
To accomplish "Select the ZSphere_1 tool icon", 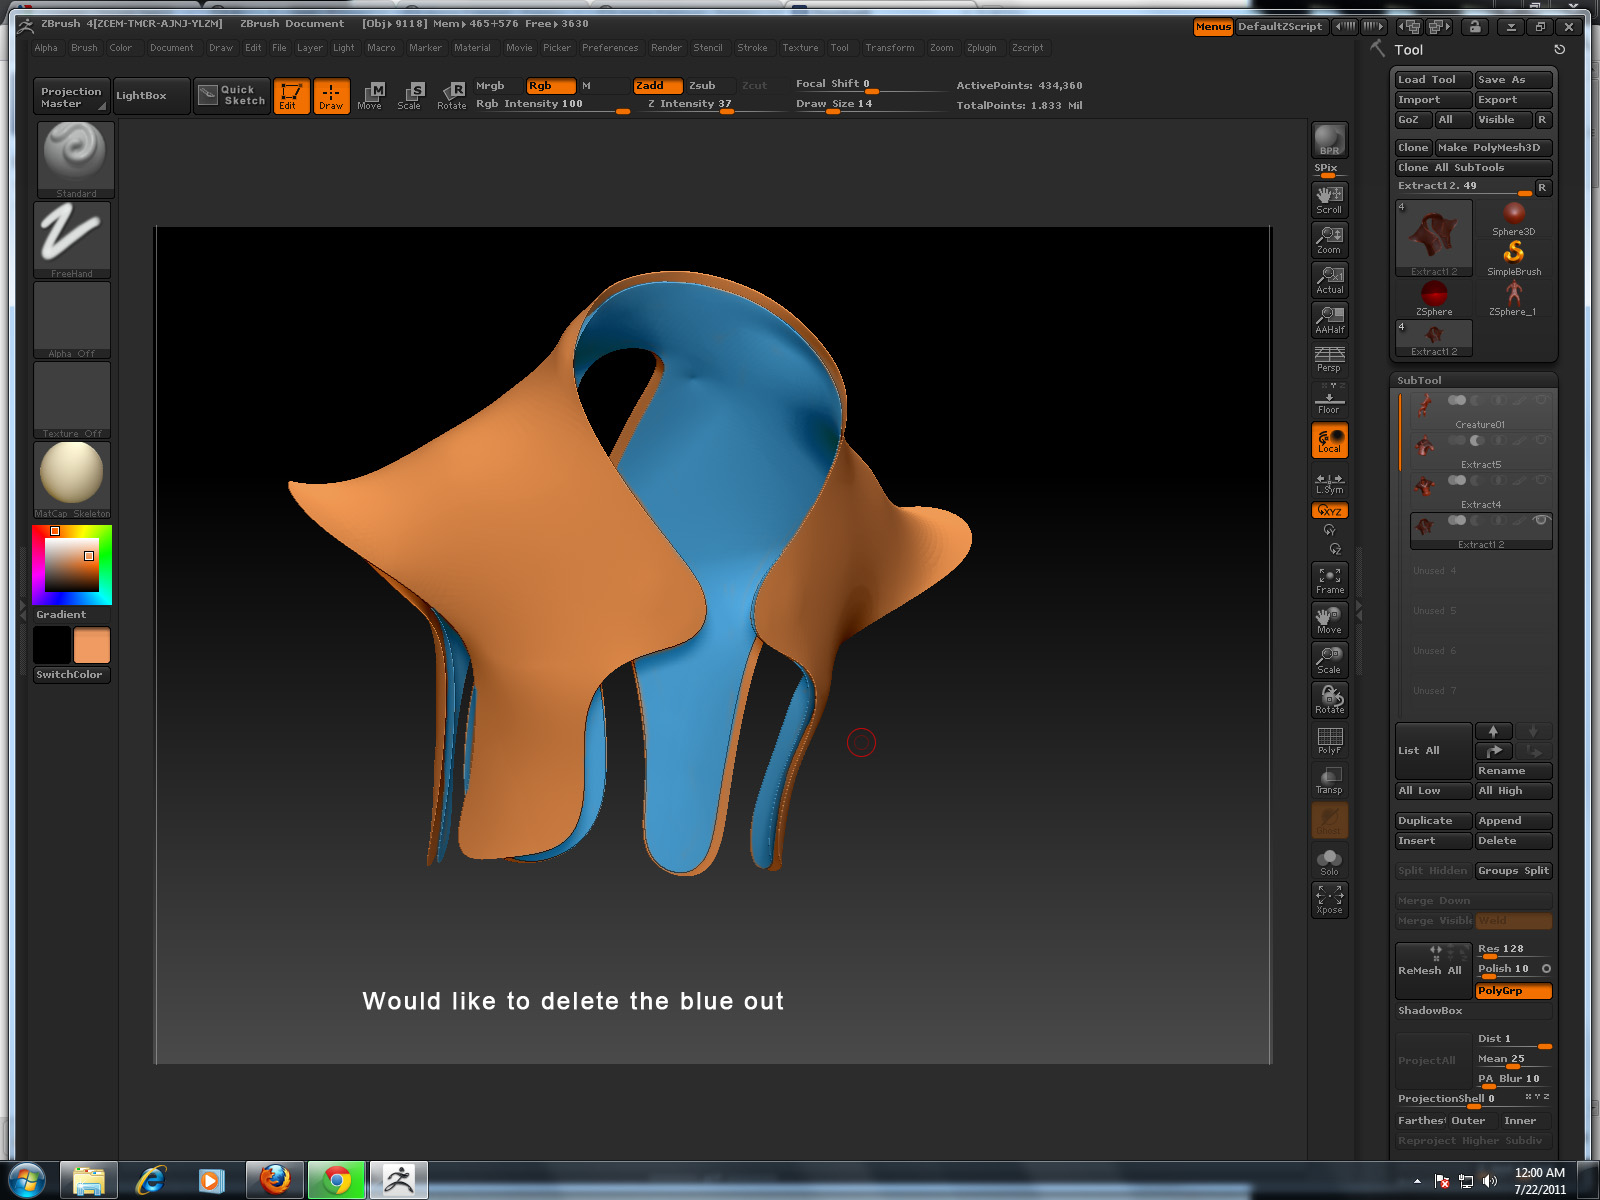I will coord(1513,298).
